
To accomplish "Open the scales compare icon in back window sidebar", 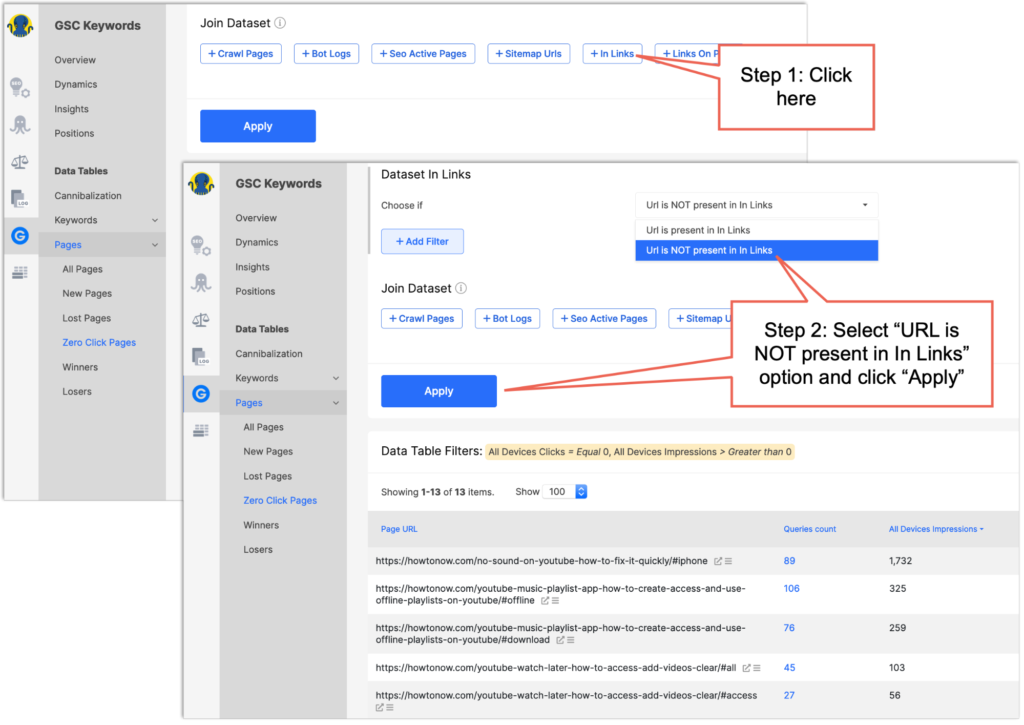I will pos(20,162).
